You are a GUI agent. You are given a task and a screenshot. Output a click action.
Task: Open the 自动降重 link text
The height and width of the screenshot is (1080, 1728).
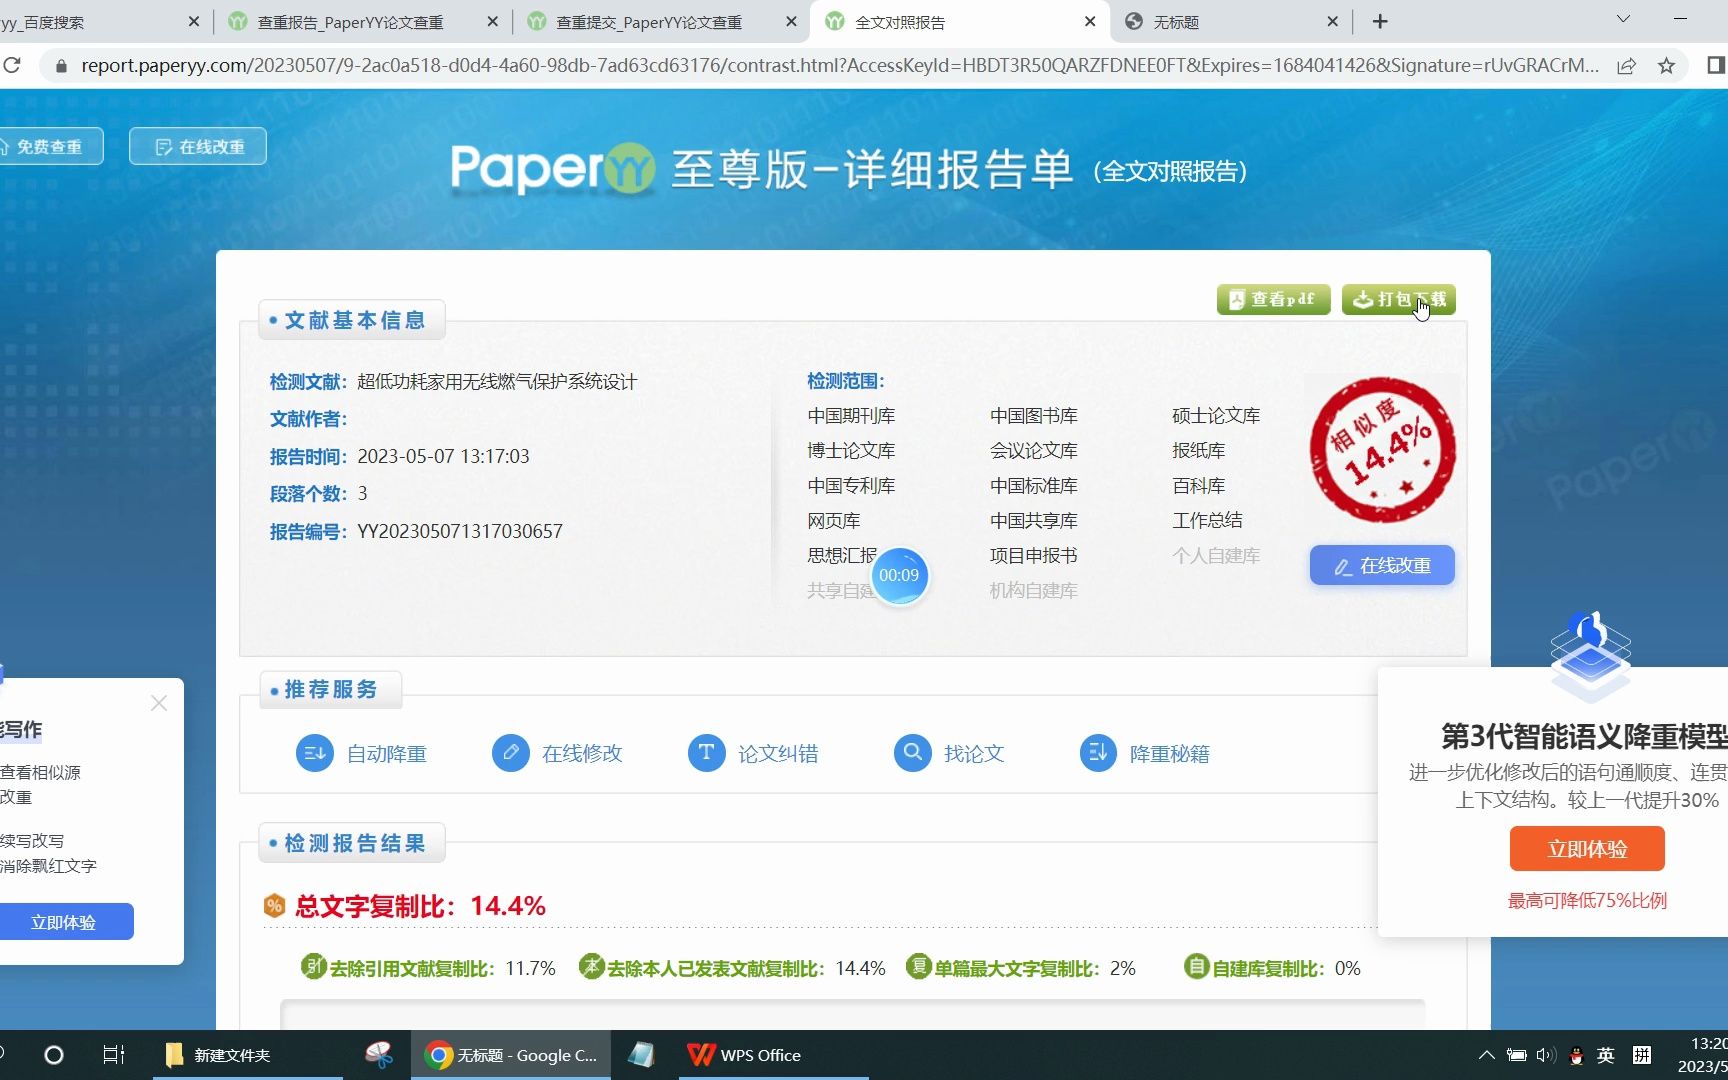click(x=387, y=754)
